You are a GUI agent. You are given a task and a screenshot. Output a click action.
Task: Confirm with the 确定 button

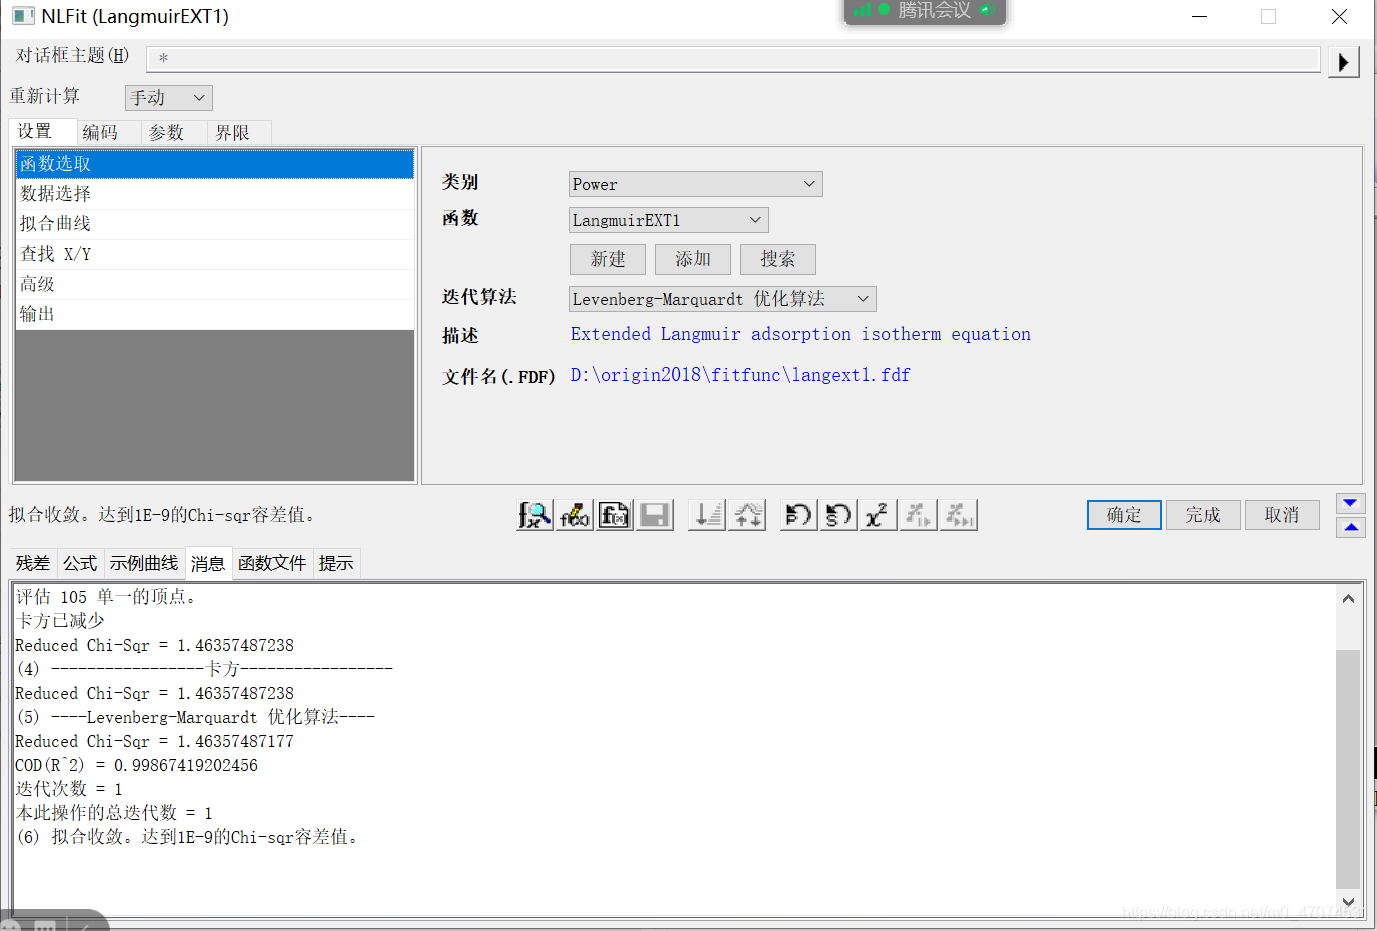pyautogui.click(x=1124, y=515)
